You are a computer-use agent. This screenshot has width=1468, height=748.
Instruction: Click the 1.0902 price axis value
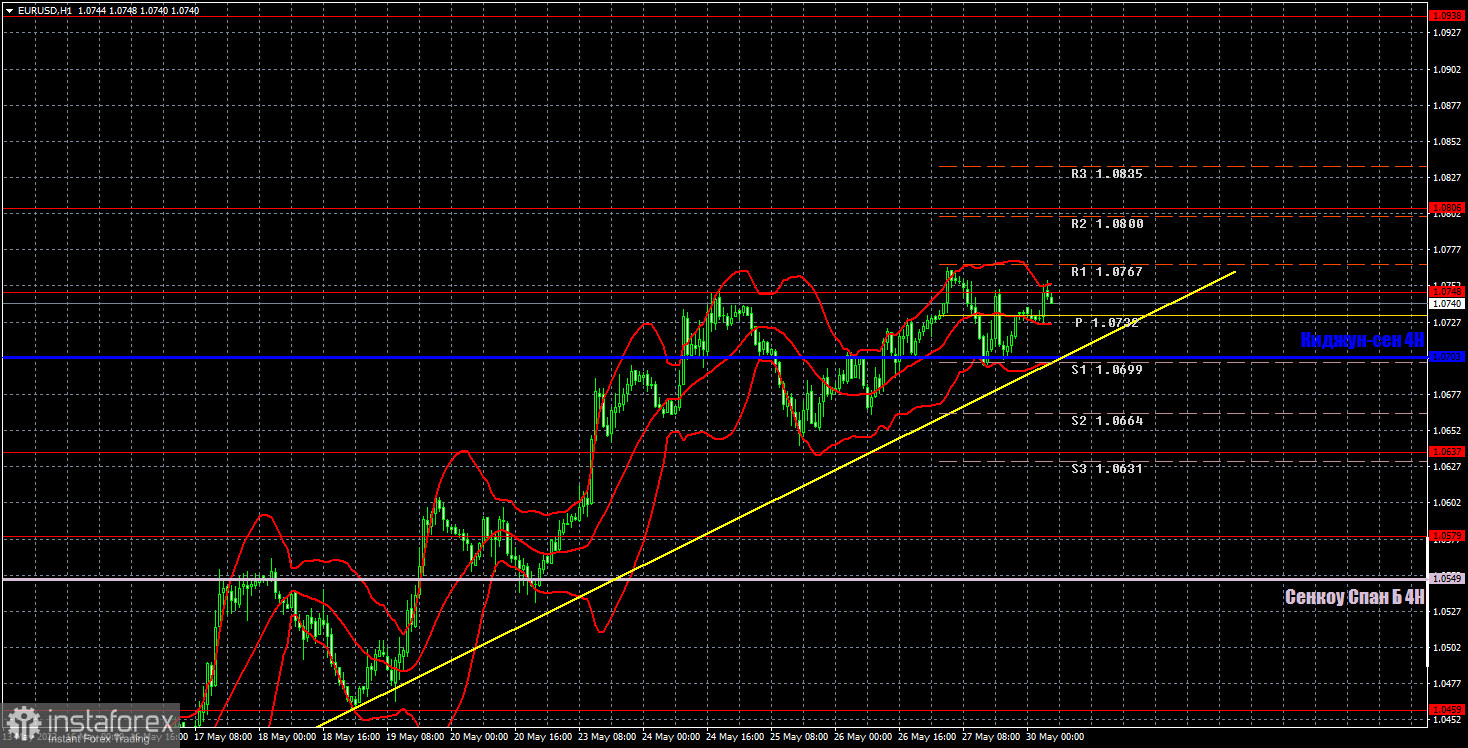(1447, 69)
